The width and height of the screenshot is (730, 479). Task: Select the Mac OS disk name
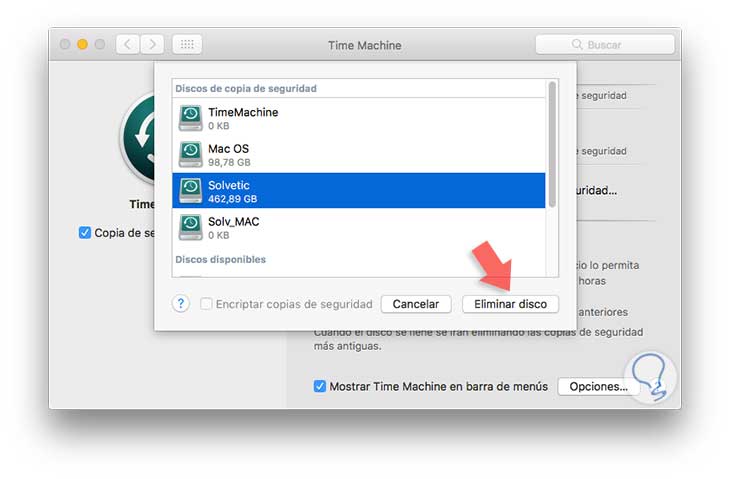229,149
